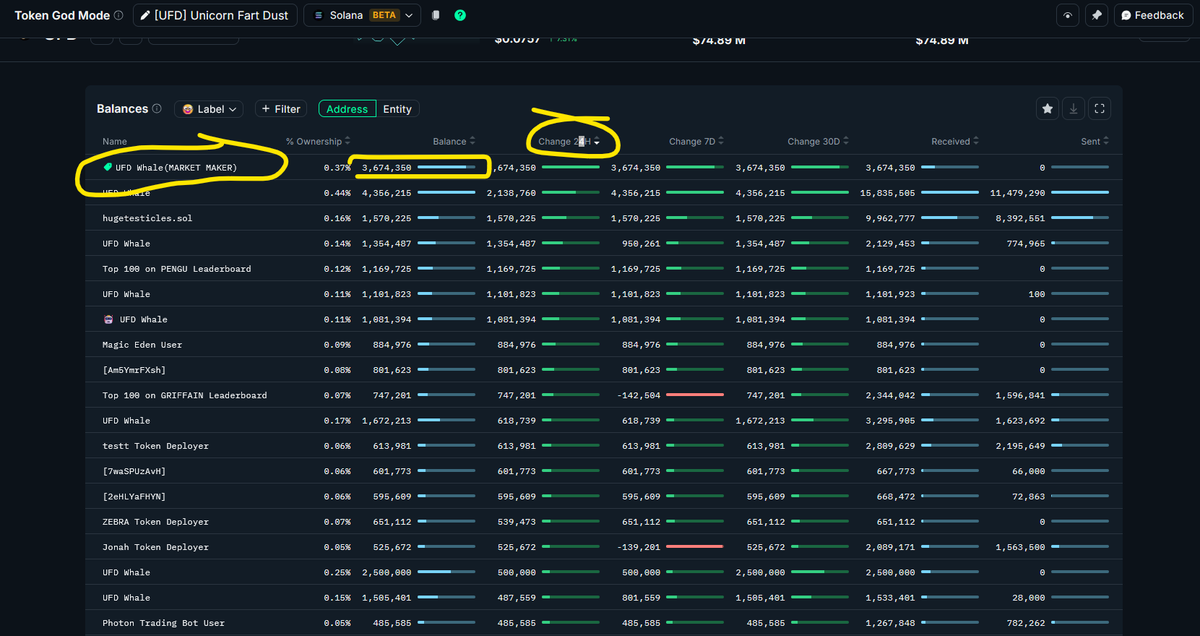The height and width of the screenshot is (636, 1200).
Task: Click the 1,570,225 balance of hugetesticles.sol
Action: (386, 218)
